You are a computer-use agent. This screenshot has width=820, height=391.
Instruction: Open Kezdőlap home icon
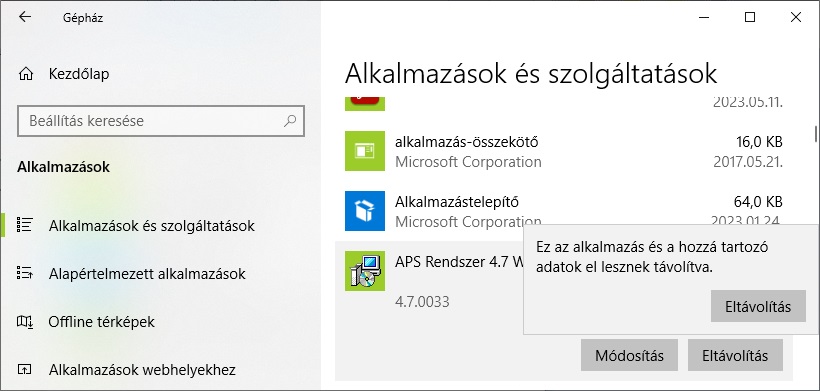[26, 74]
